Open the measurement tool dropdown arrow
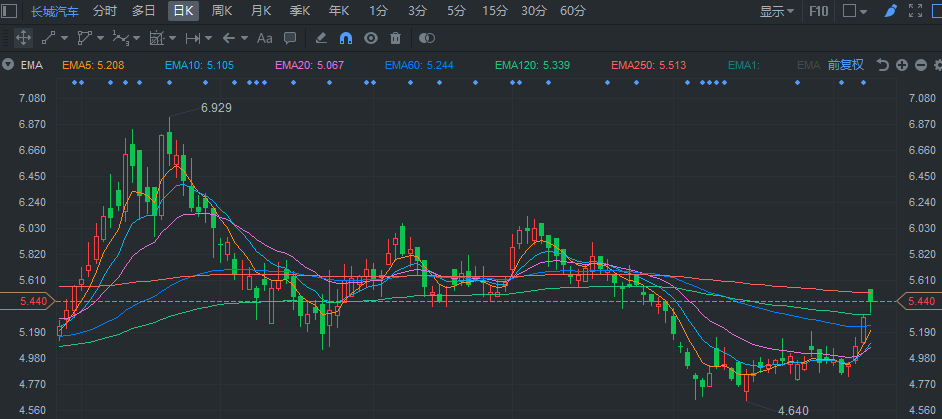942x419 pixels. [x=172, y=38]
